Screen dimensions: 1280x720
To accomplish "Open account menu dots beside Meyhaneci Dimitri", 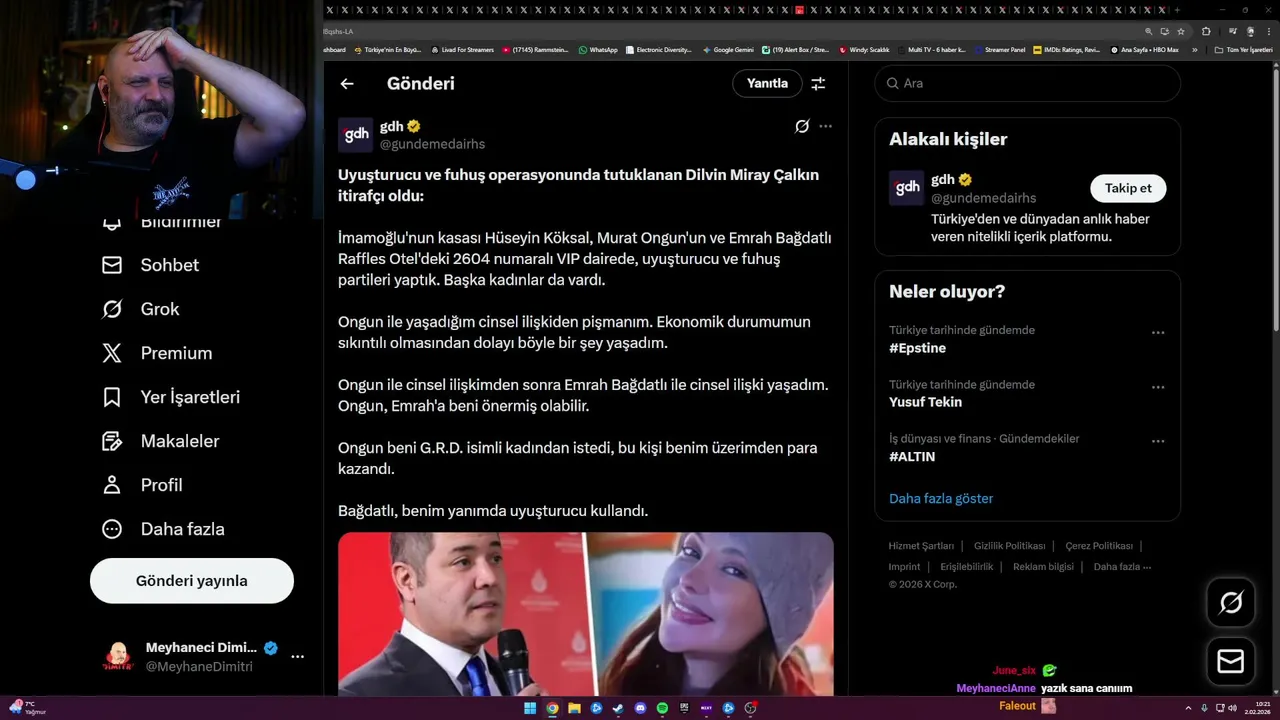I will (x=297, y=657).
